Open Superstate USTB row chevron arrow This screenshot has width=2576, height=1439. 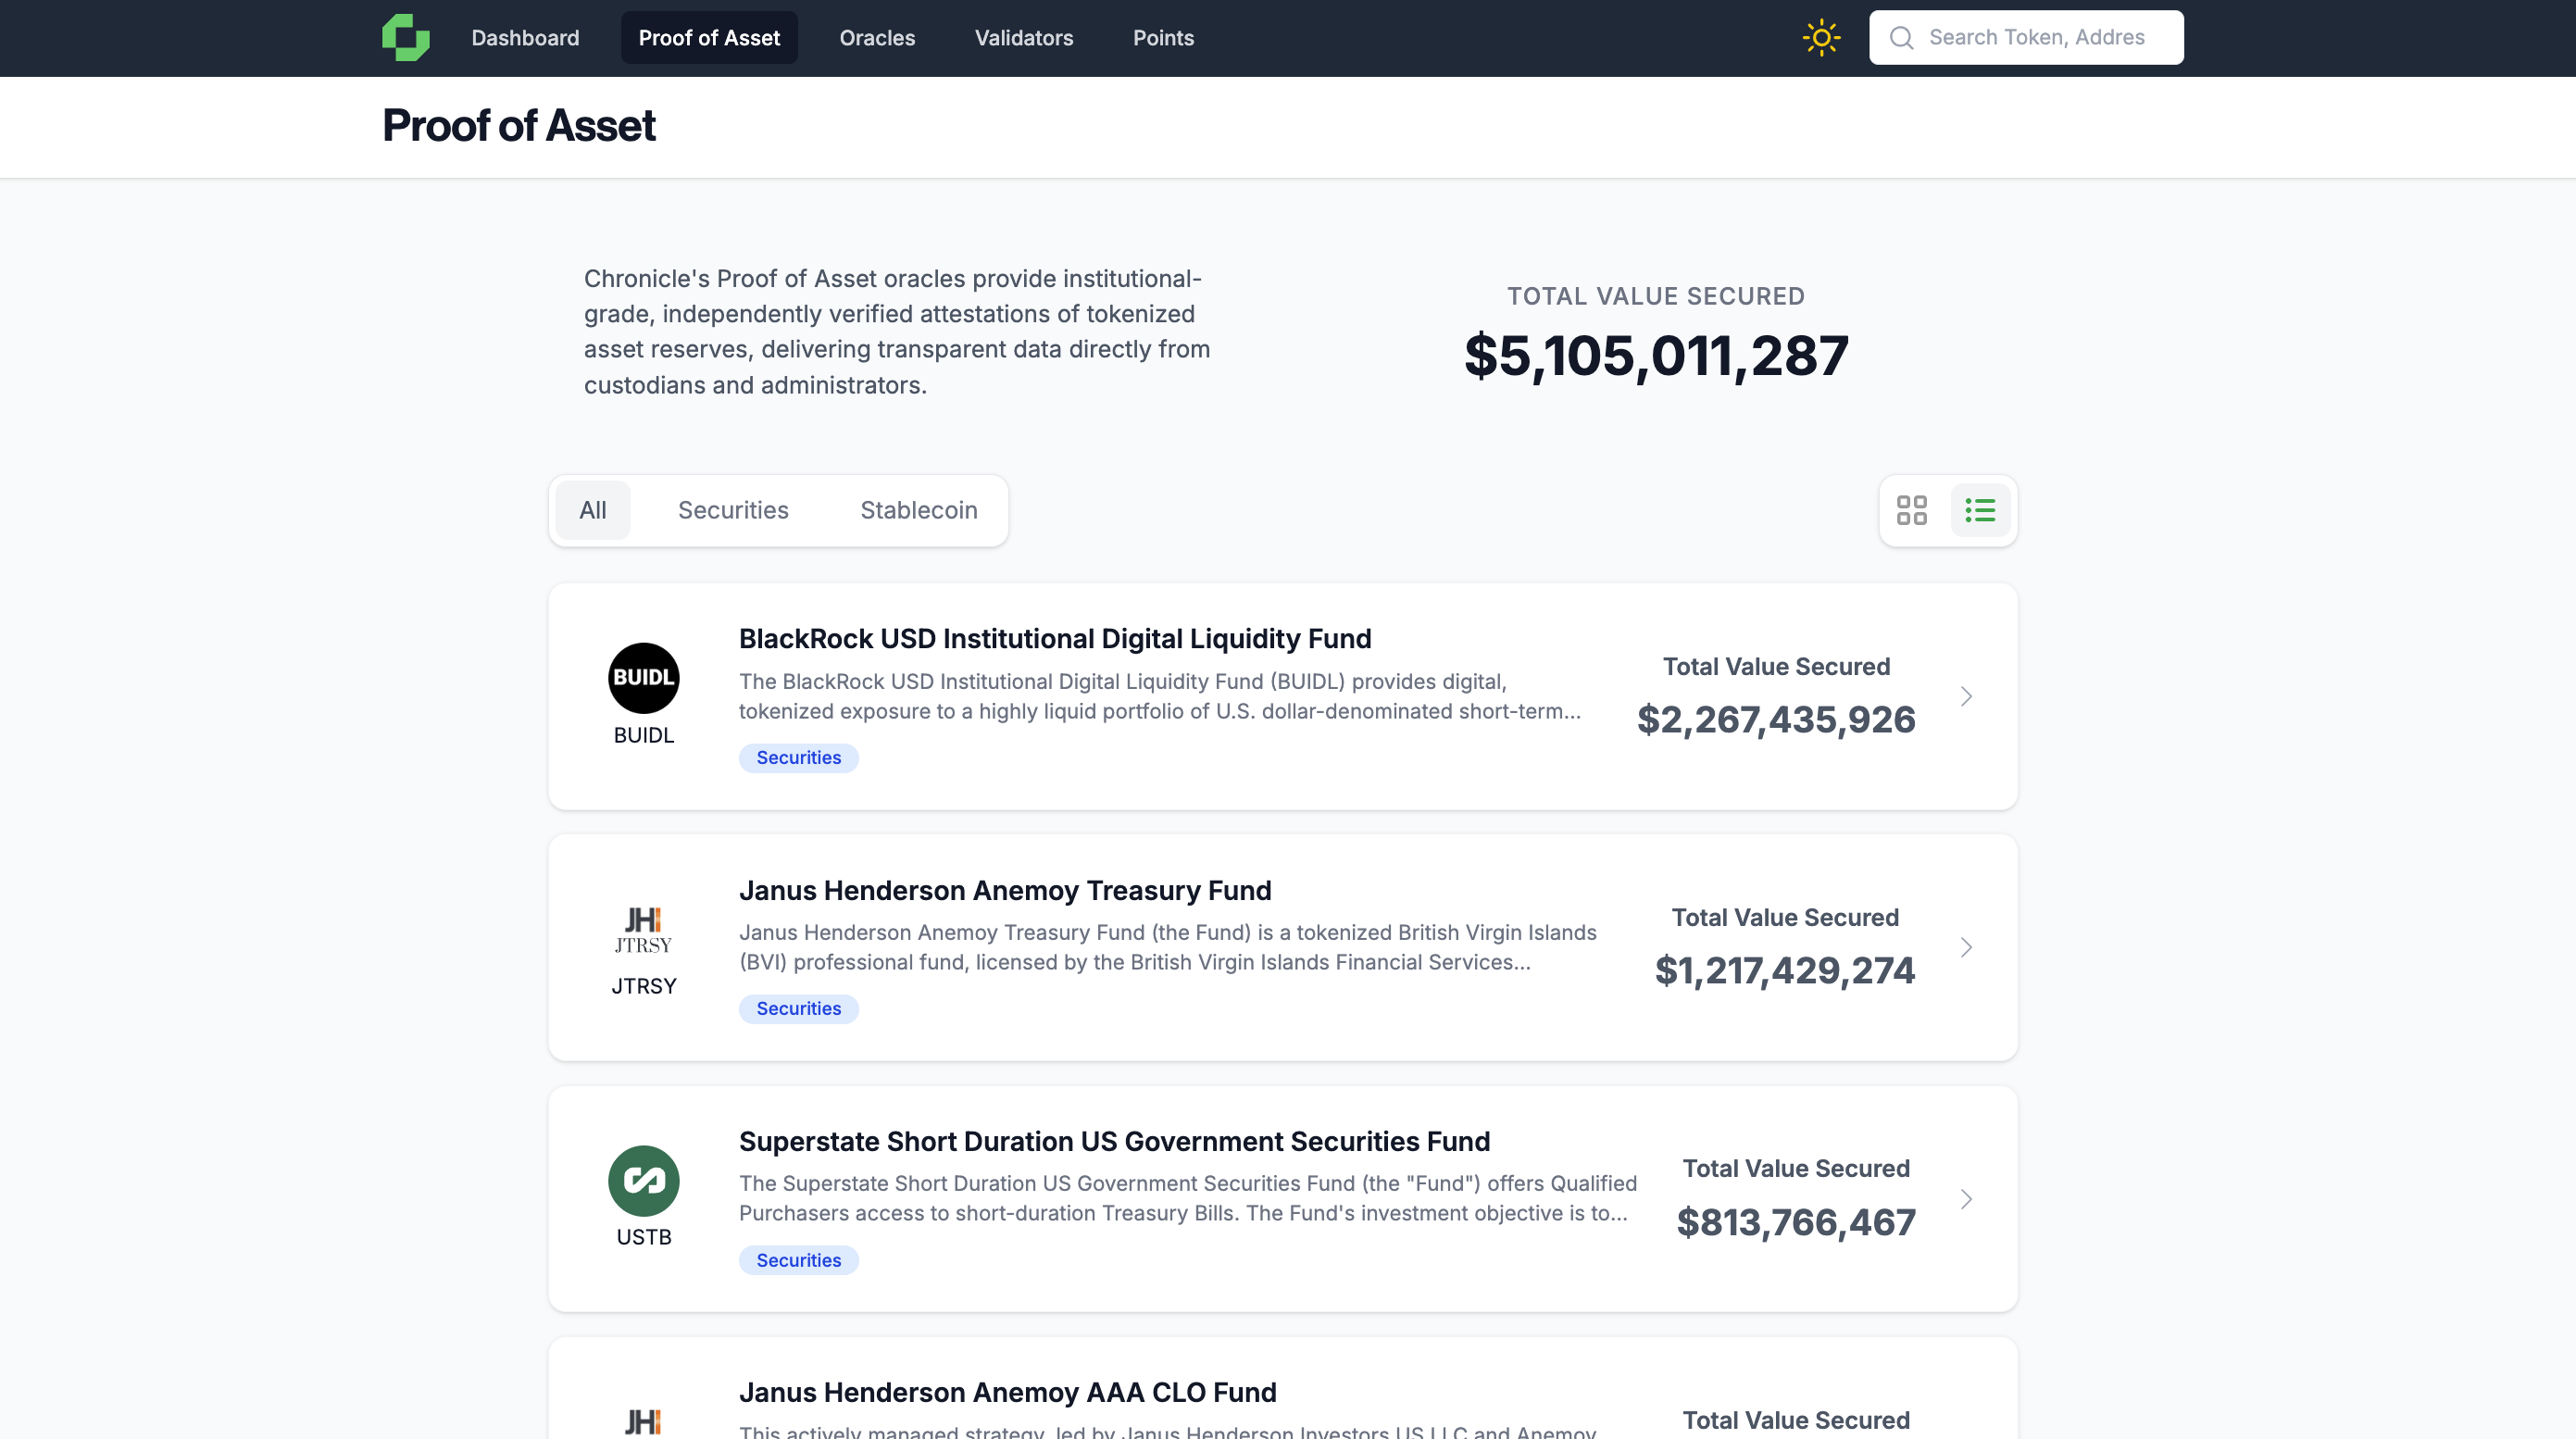coord(1966,1199)
